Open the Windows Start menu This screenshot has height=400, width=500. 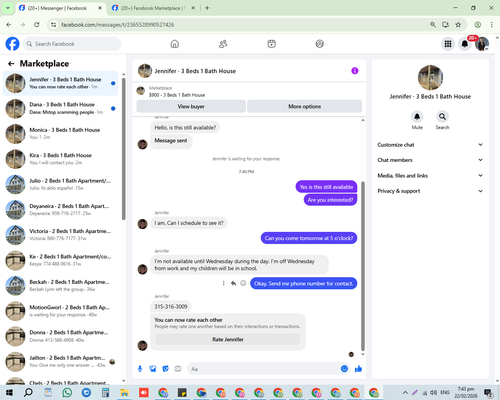[9, 392]
